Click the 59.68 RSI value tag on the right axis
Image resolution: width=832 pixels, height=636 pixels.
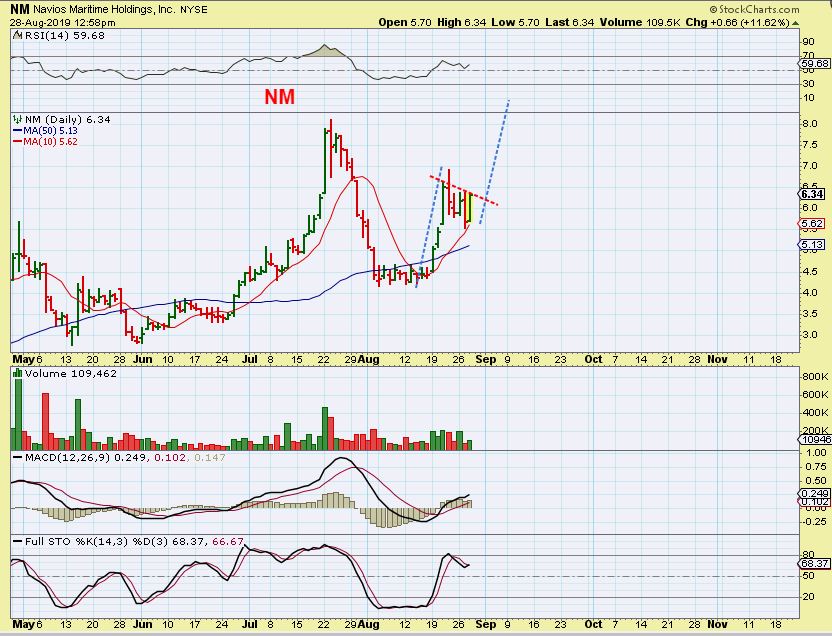[814, 63]
